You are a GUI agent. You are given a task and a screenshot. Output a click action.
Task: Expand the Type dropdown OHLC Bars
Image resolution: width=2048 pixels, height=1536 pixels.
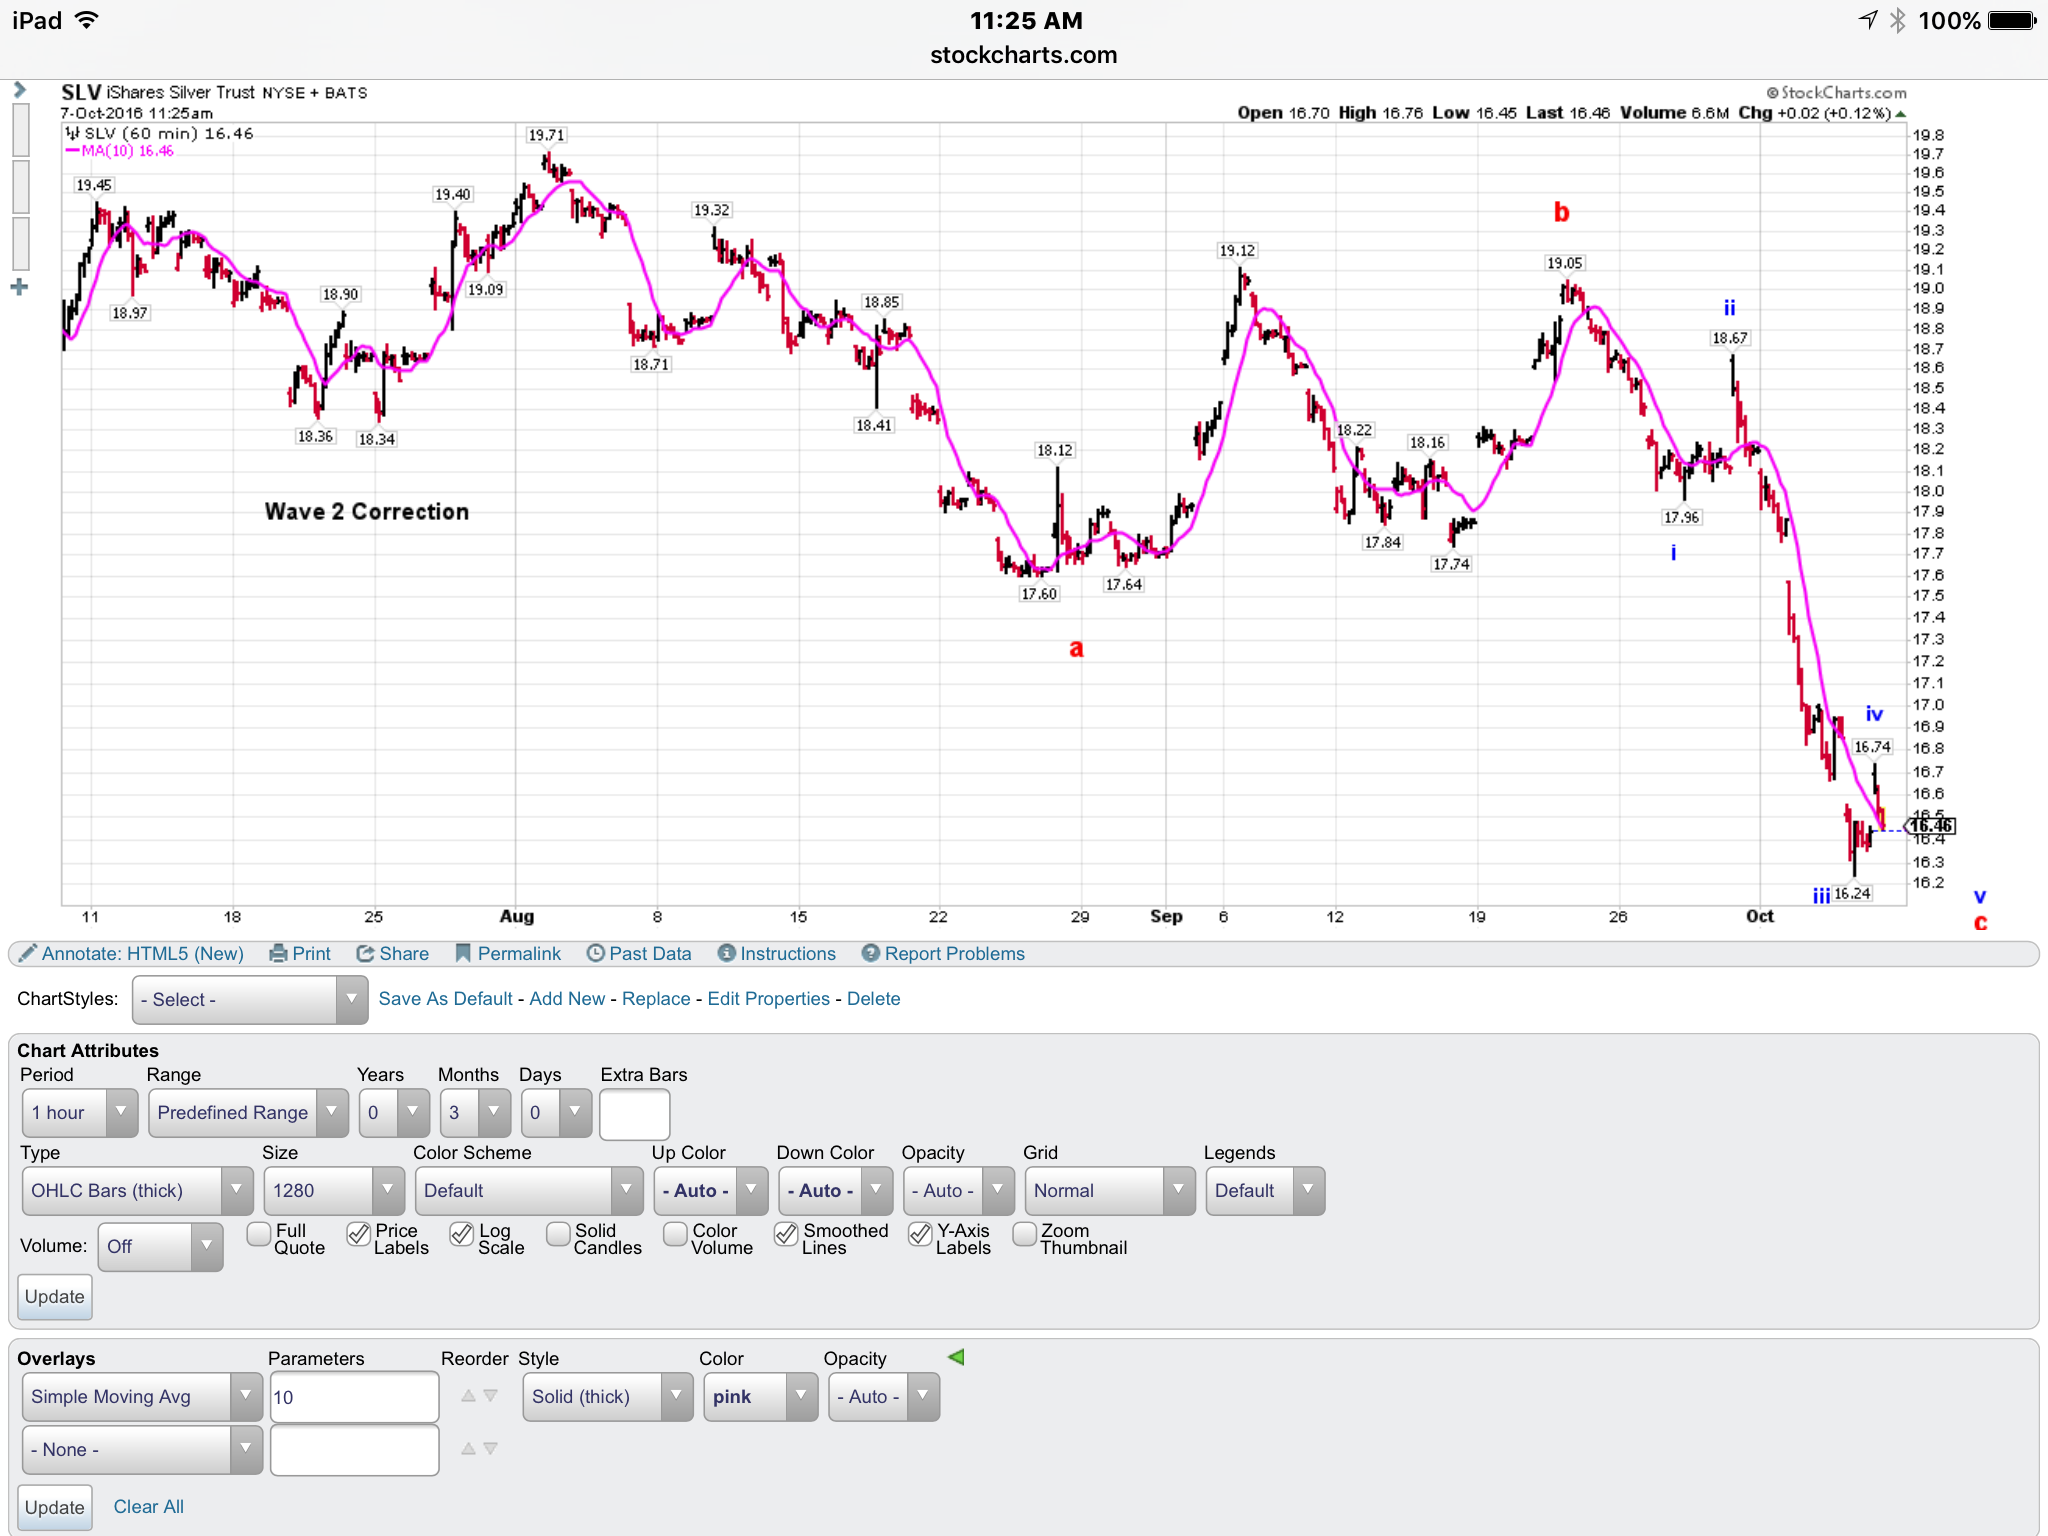(137, 1190)
